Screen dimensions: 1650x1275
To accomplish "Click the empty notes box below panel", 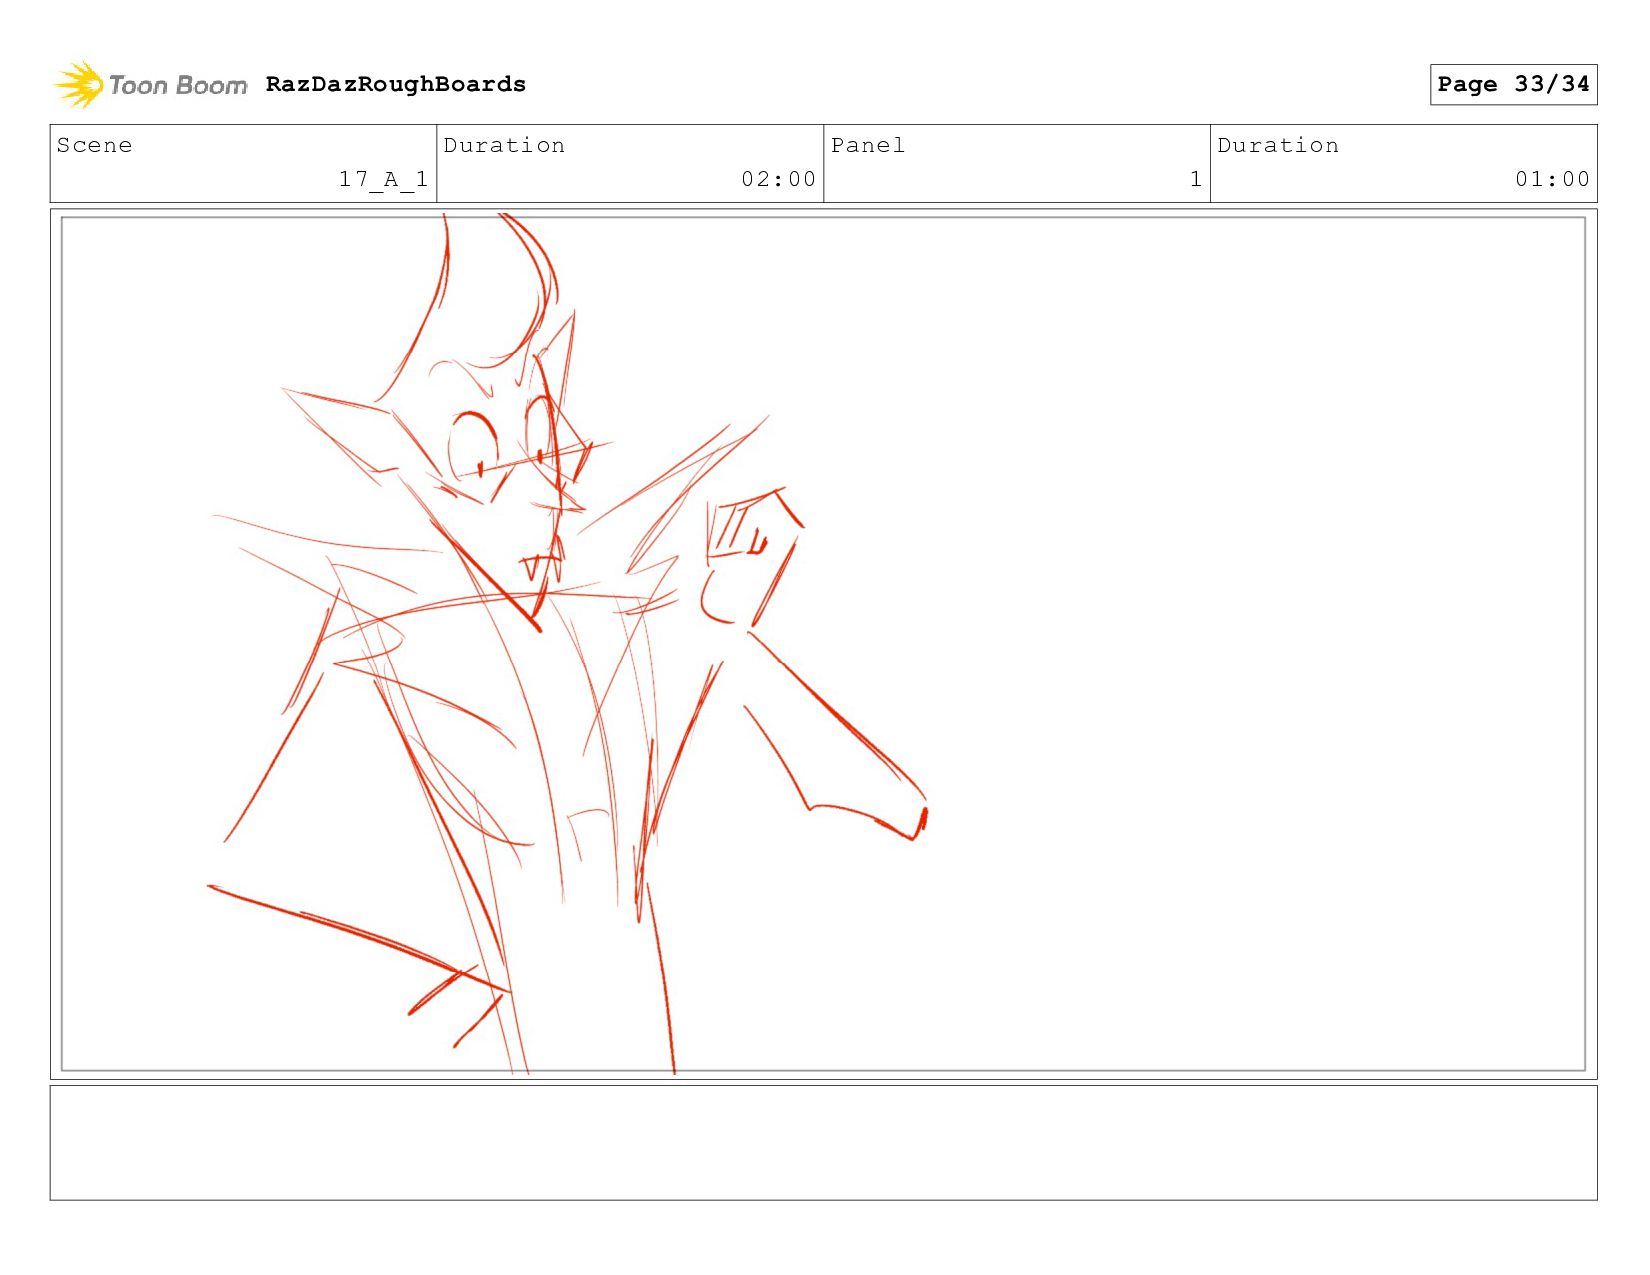I will tap(823, 1143).
